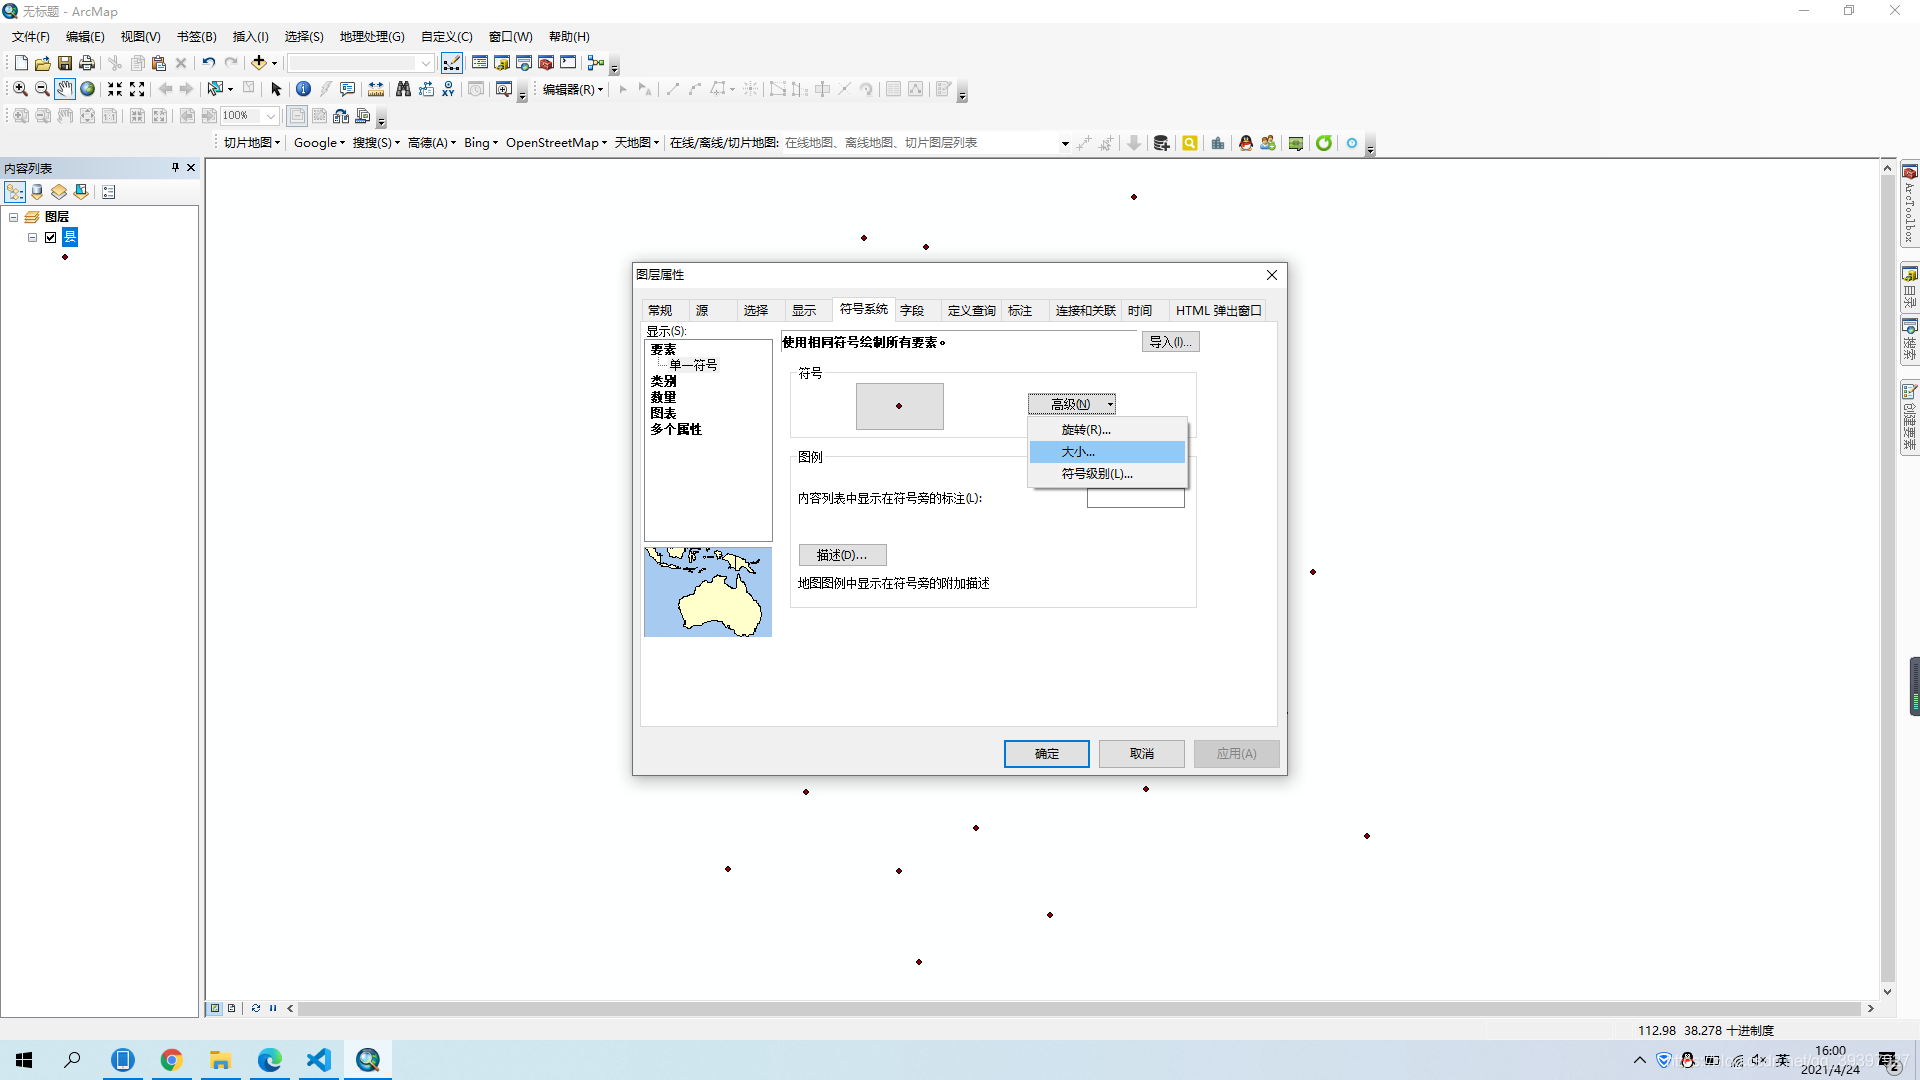Open the Go To XY tool
This screenshot has height=1080, width=1920.
[x=448, y=89]
